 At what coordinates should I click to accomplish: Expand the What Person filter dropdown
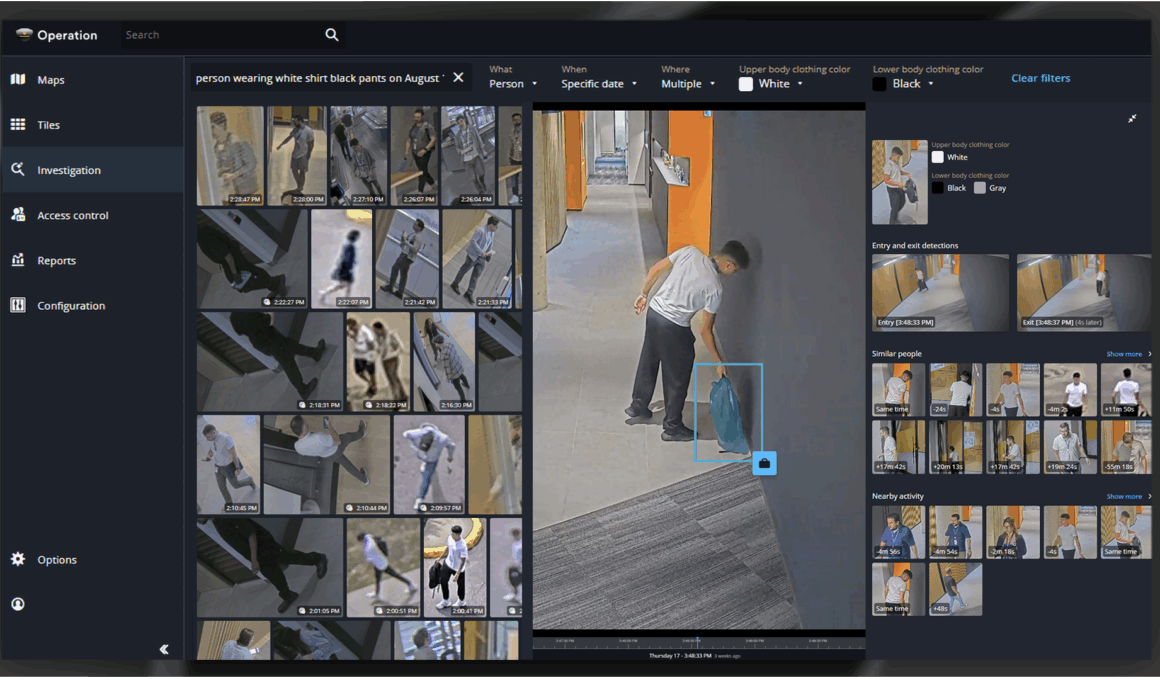tap(513, 84)
